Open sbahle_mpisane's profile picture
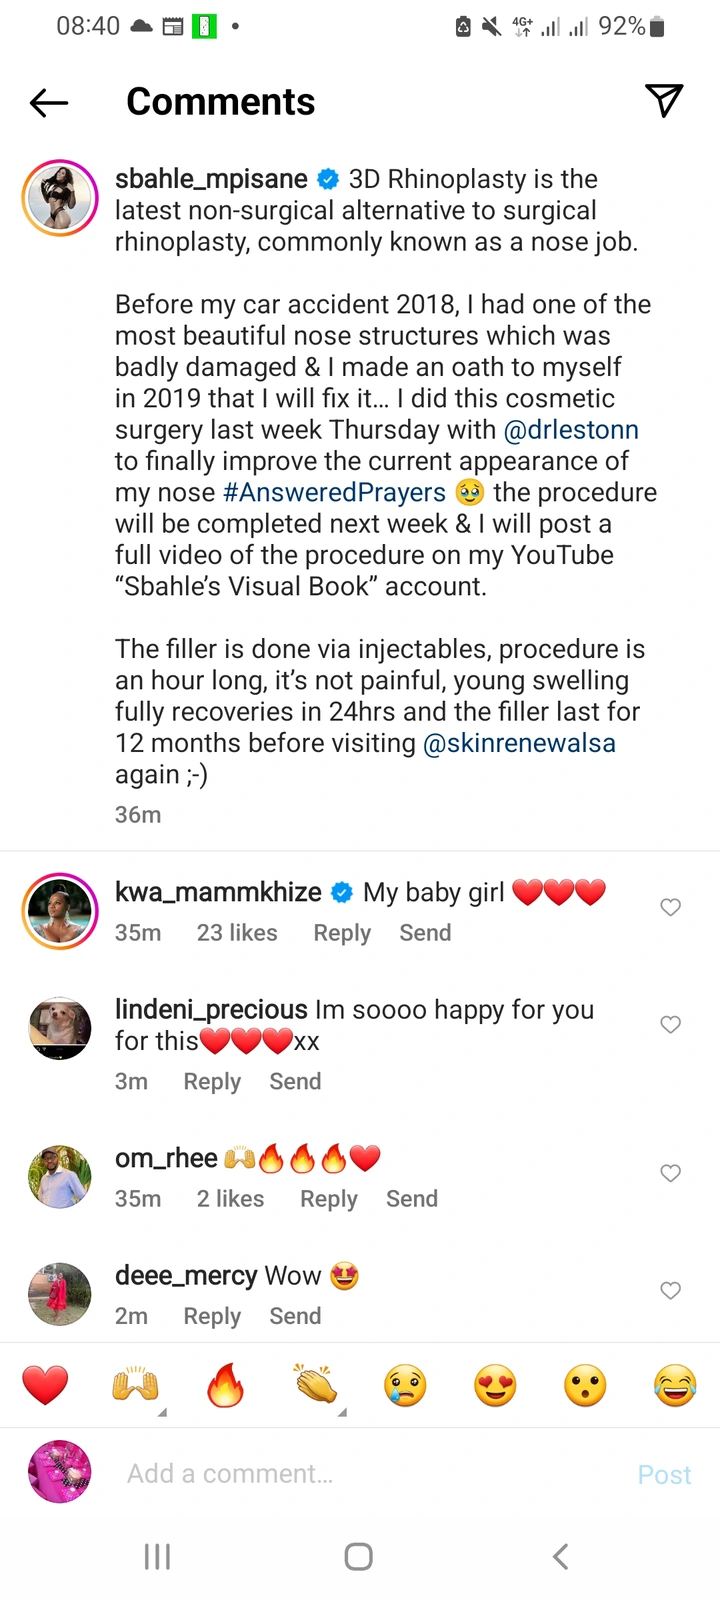720x1600 pixels. [60, 197]
